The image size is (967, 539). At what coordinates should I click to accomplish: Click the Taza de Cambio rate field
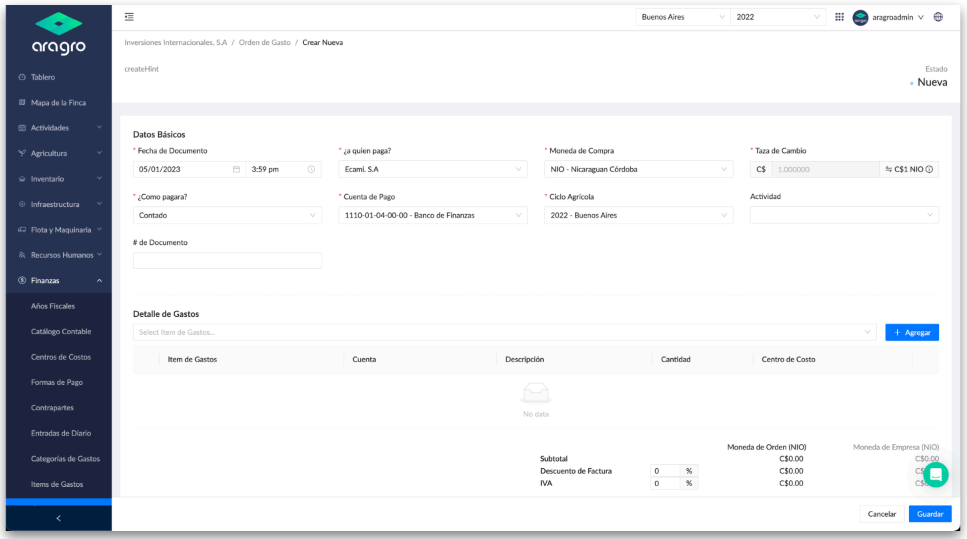[825, 169]
